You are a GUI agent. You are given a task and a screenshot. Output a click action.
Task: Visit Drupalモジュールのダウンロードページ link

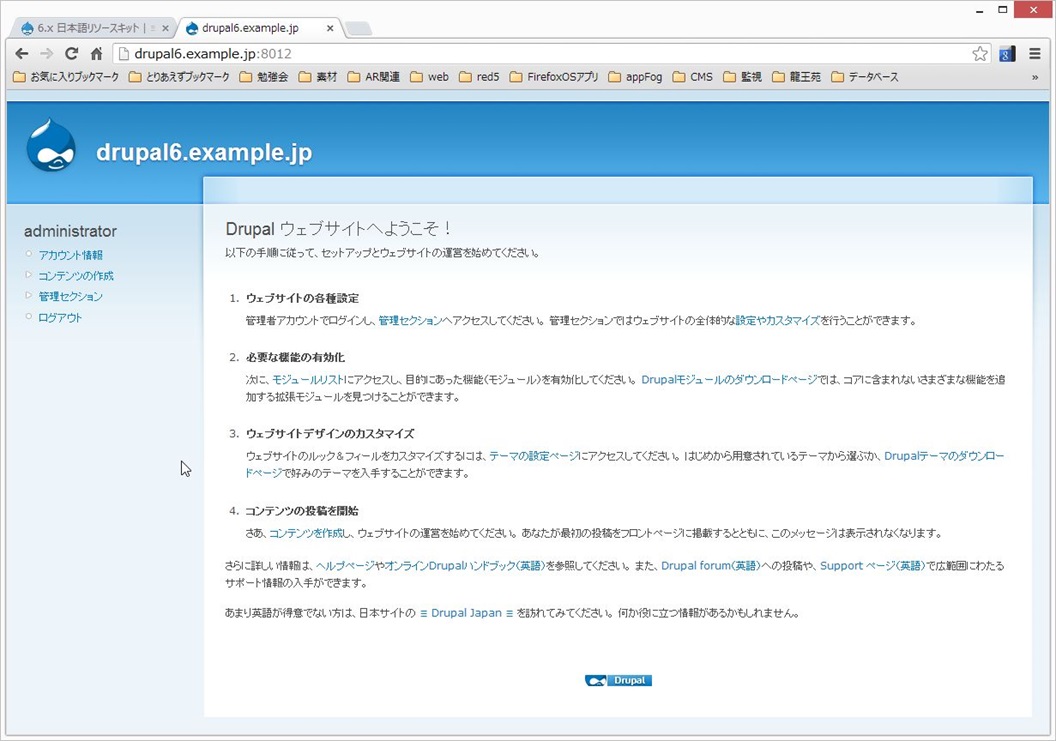click(729, 380)
